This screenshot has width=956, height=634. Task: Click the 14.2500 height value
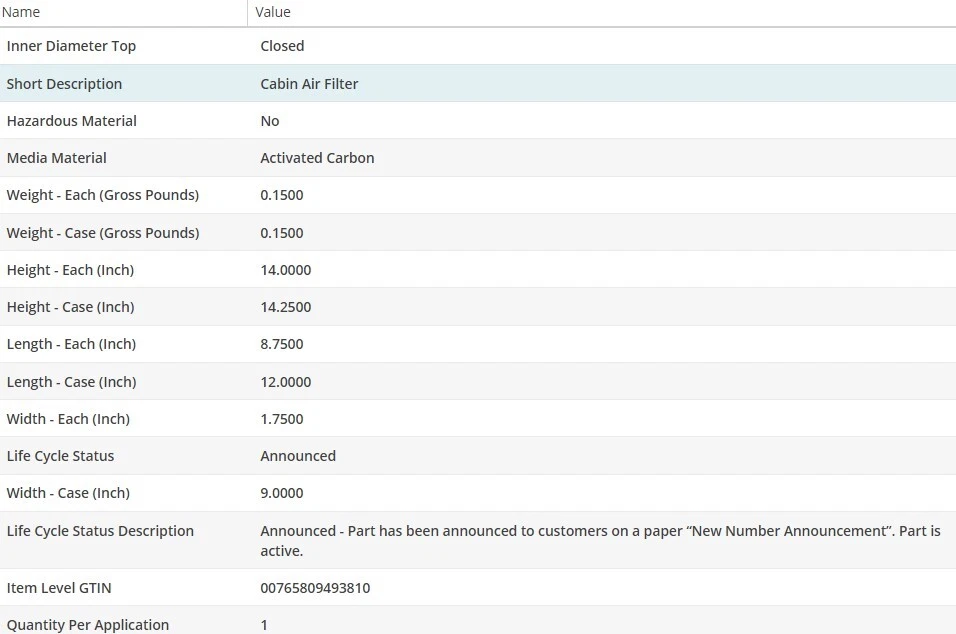click(285, 308)
